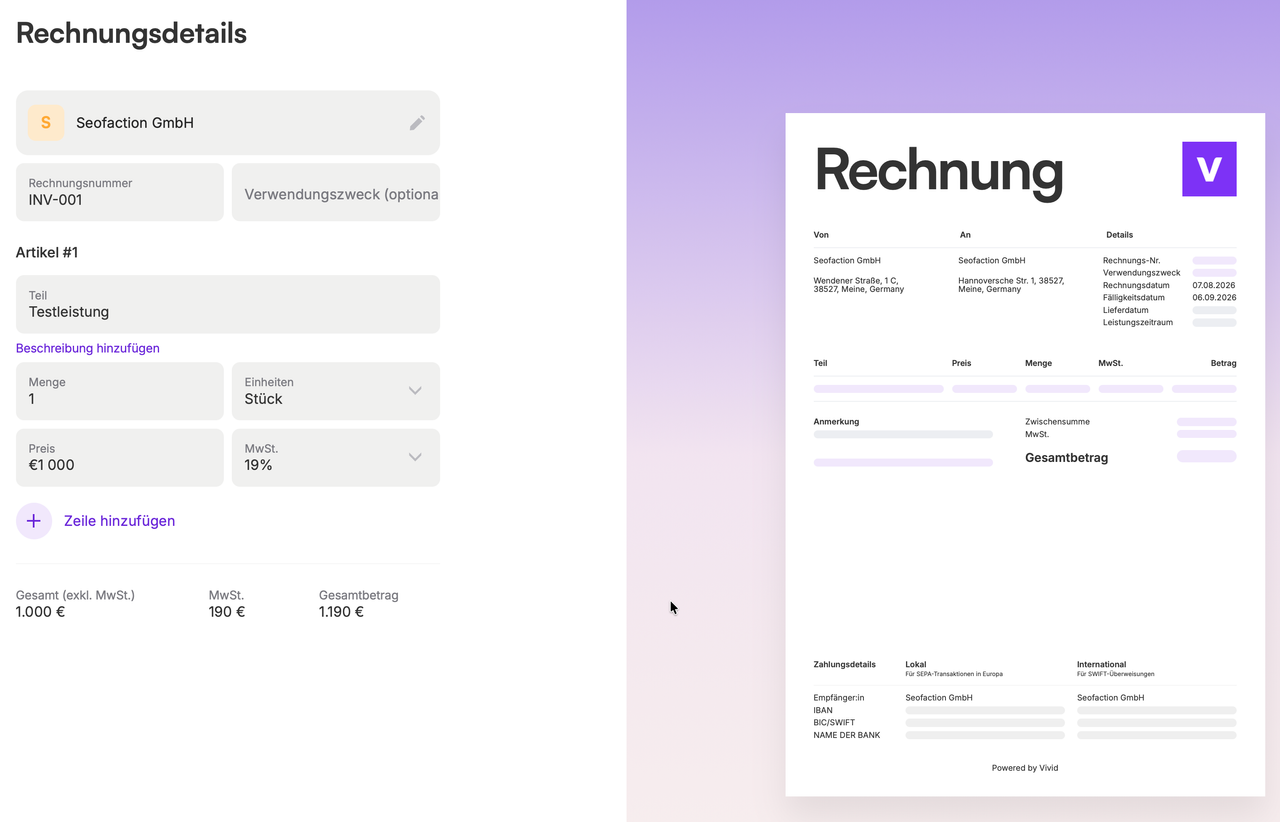Click the Fälligkeitsdatum value 06.09.2026
Image resolution: width=1280 pixels, height=822 pixels.
(1214, 298)
